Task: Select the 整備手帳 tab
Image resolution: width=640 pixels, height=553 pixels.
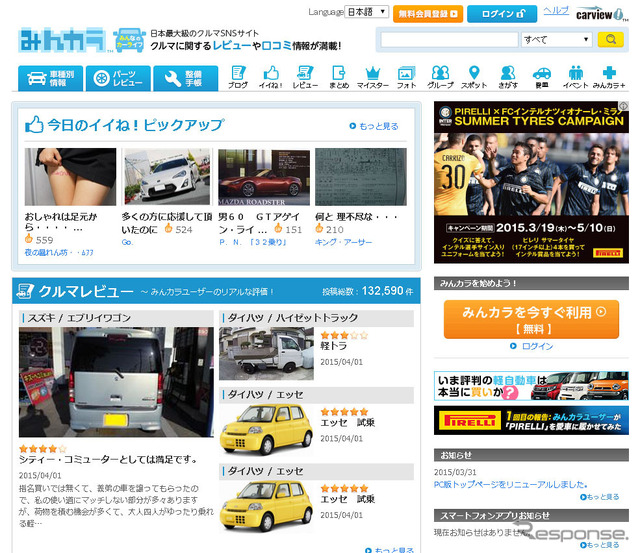Action: point(186,78)
